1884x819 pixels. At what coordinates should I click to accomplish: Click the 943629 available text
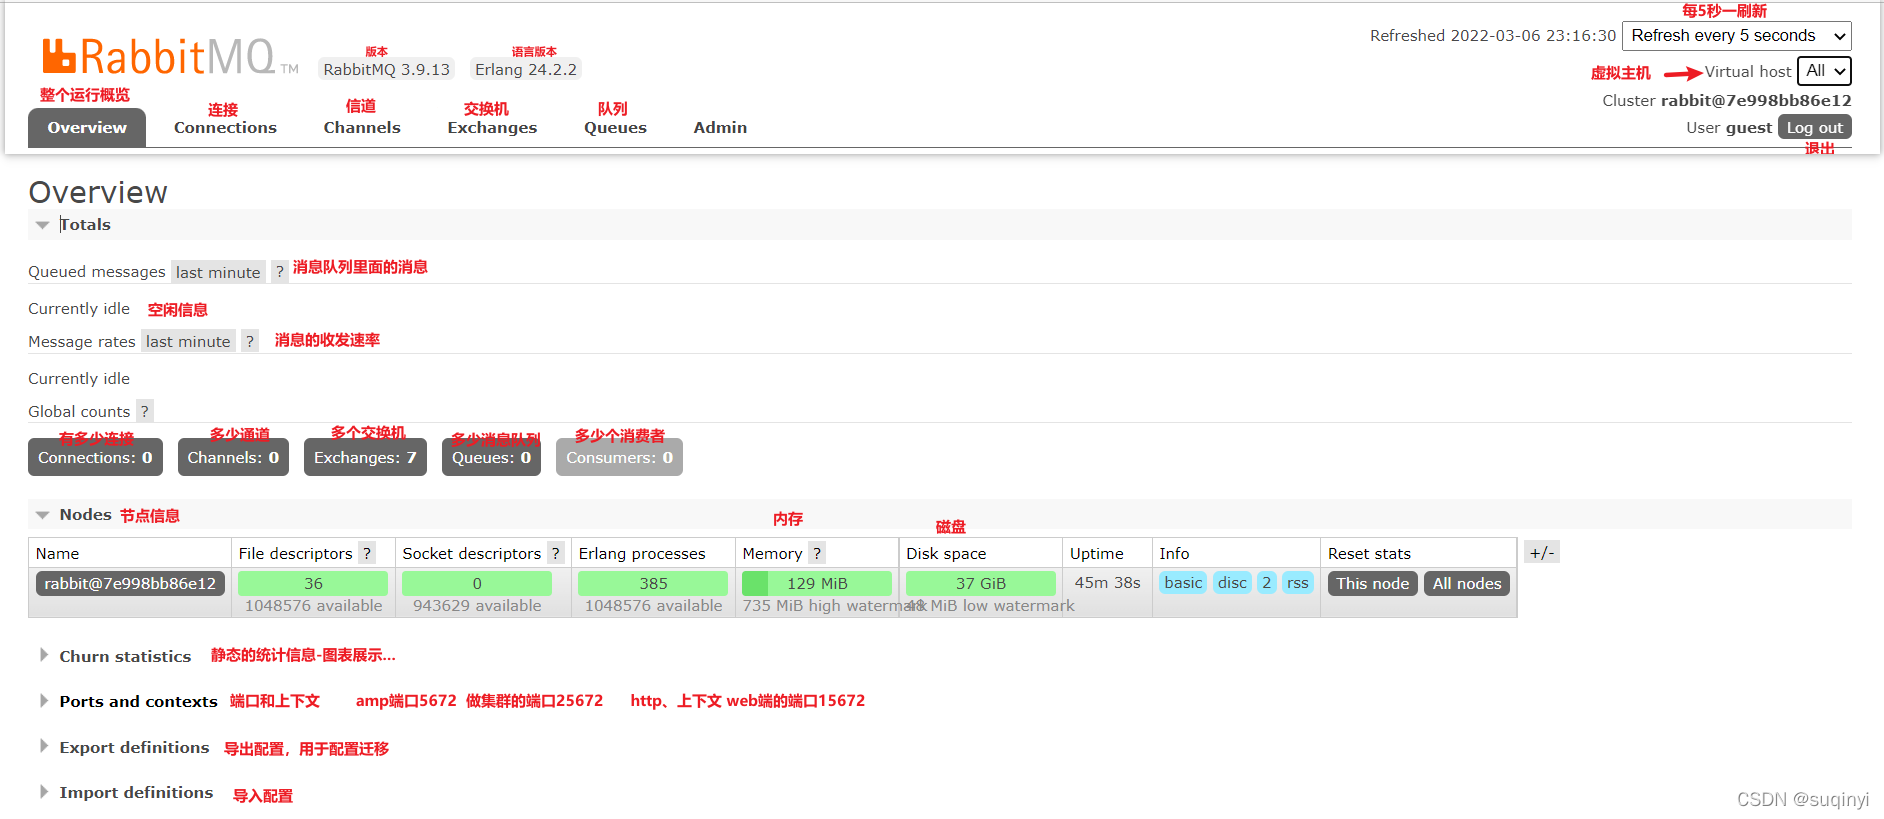(x=477, y=606)
